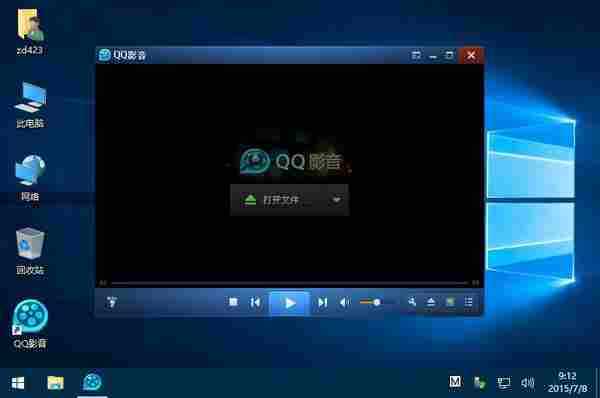Mute audio via the speaker icon
Screen dimensions: 600x398
click(344, 303)
